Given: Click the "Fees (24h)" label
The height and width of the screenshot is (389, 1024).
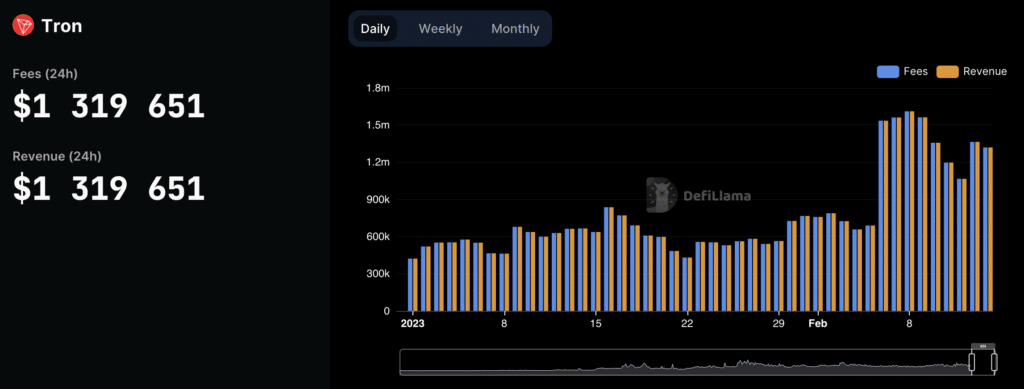Looking at the screenshot, I should click(x=45, y=74).
